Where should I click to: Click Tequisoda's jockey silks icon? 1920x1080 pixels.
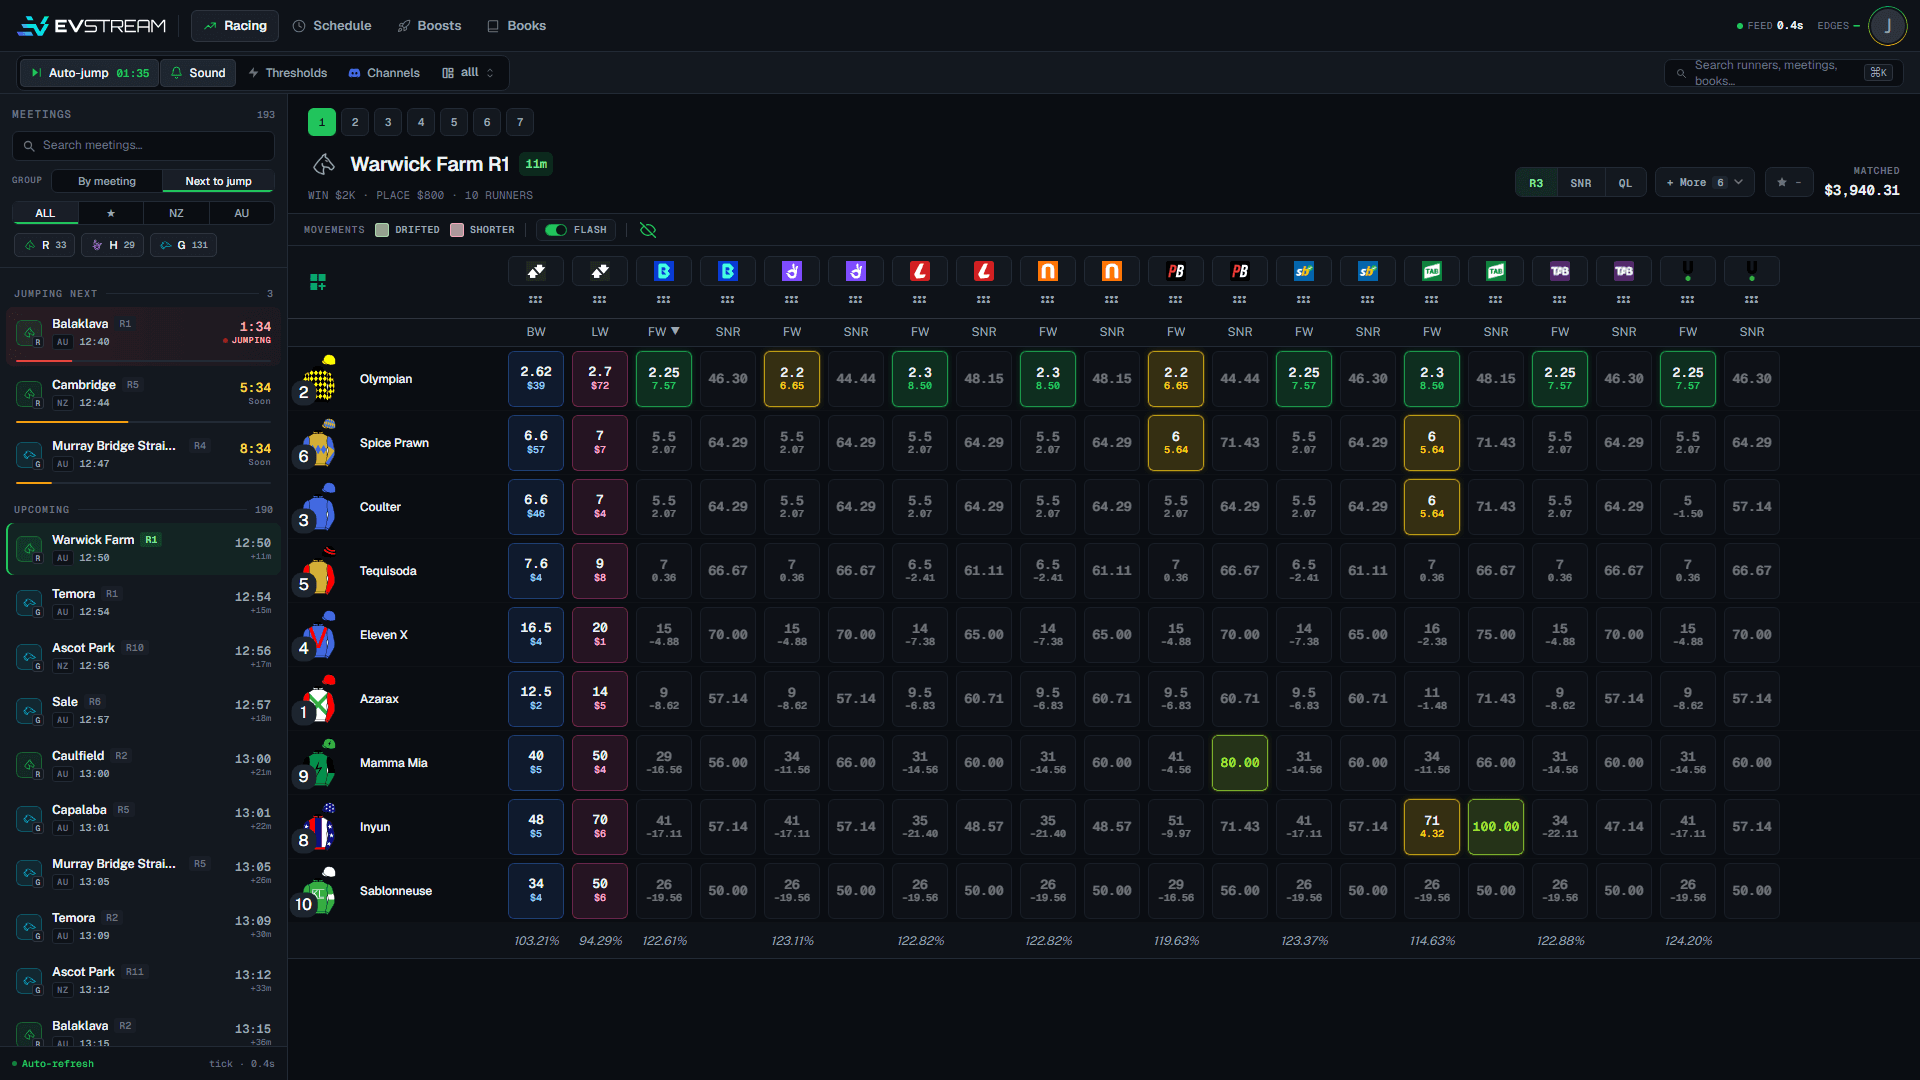point(319,571)
